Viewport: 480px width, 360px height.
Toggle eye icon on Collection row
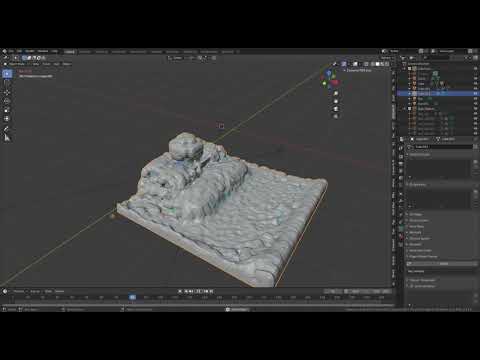coord(476,69)
